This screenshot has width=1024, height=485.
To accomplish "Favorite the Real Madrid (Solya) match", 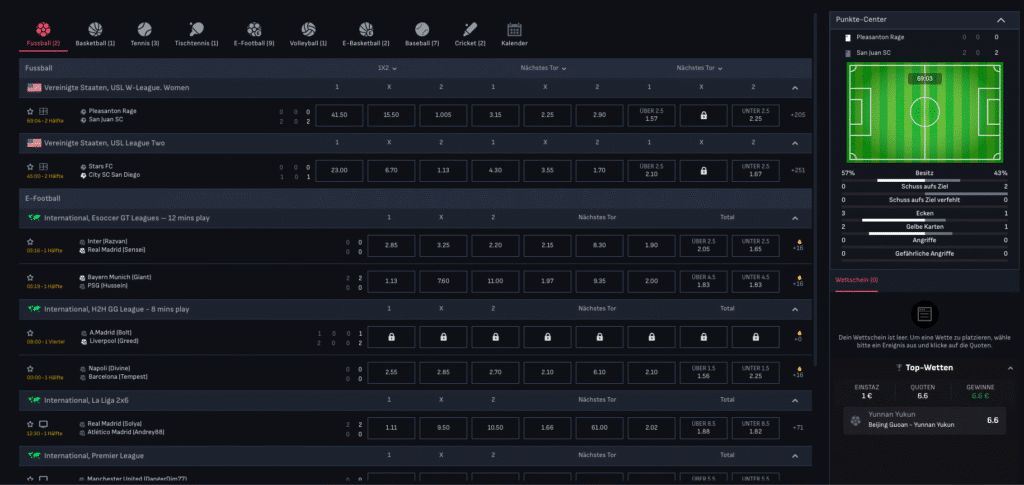I will 30,424.
